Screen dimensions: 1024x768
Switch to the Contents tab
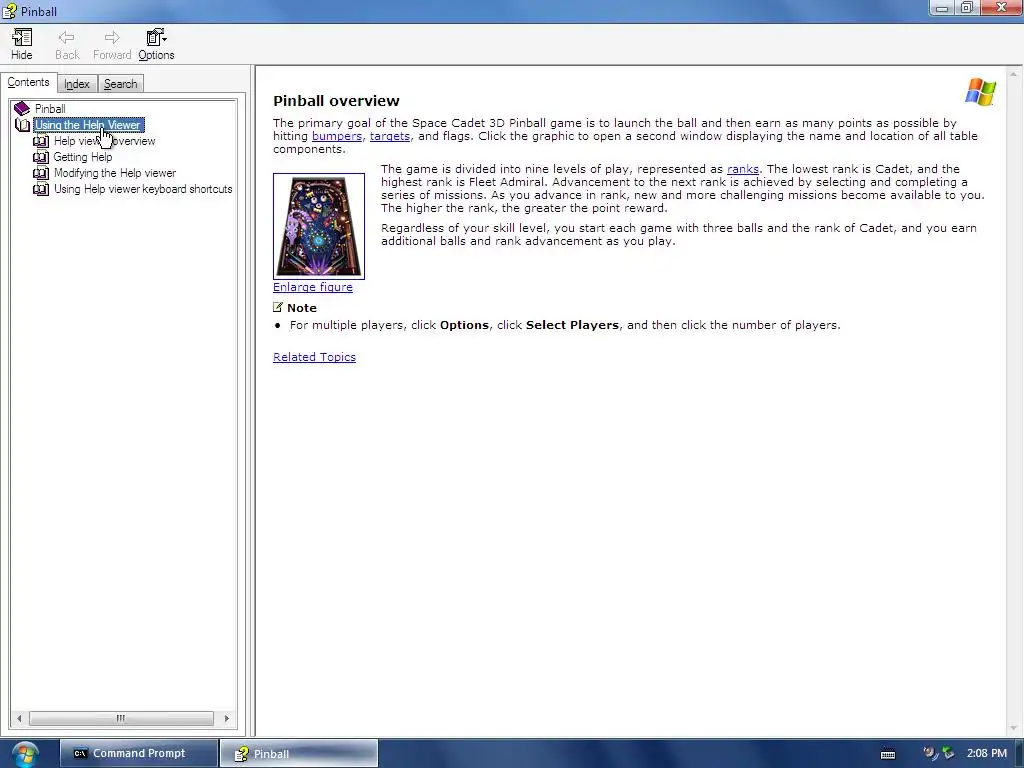pyautogui.click(x=28, y=82)
